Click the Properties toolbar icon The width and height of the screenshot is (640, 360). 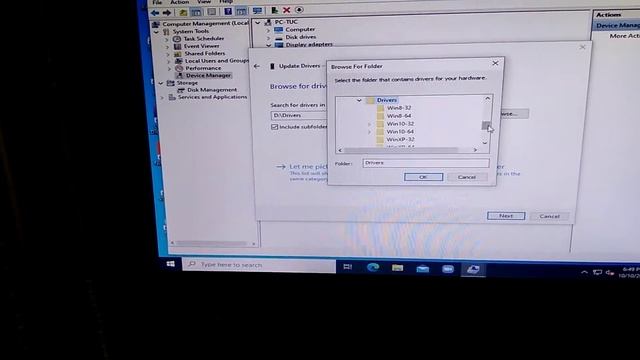click(211, 12)
